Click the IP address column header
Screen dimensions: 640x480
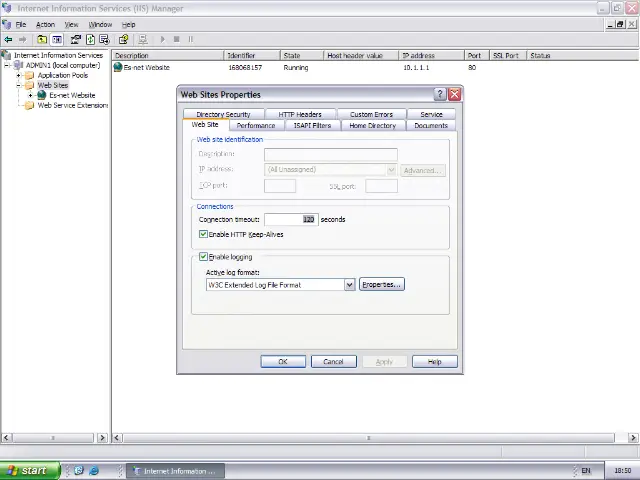pyautogui.click(x=431, y=56)
